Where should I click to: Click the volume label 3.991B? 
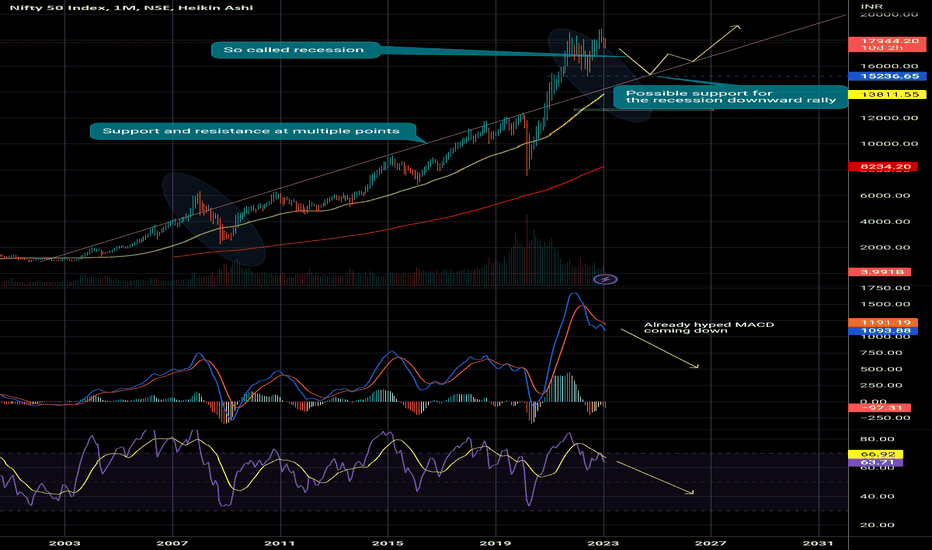pos(880,272)
